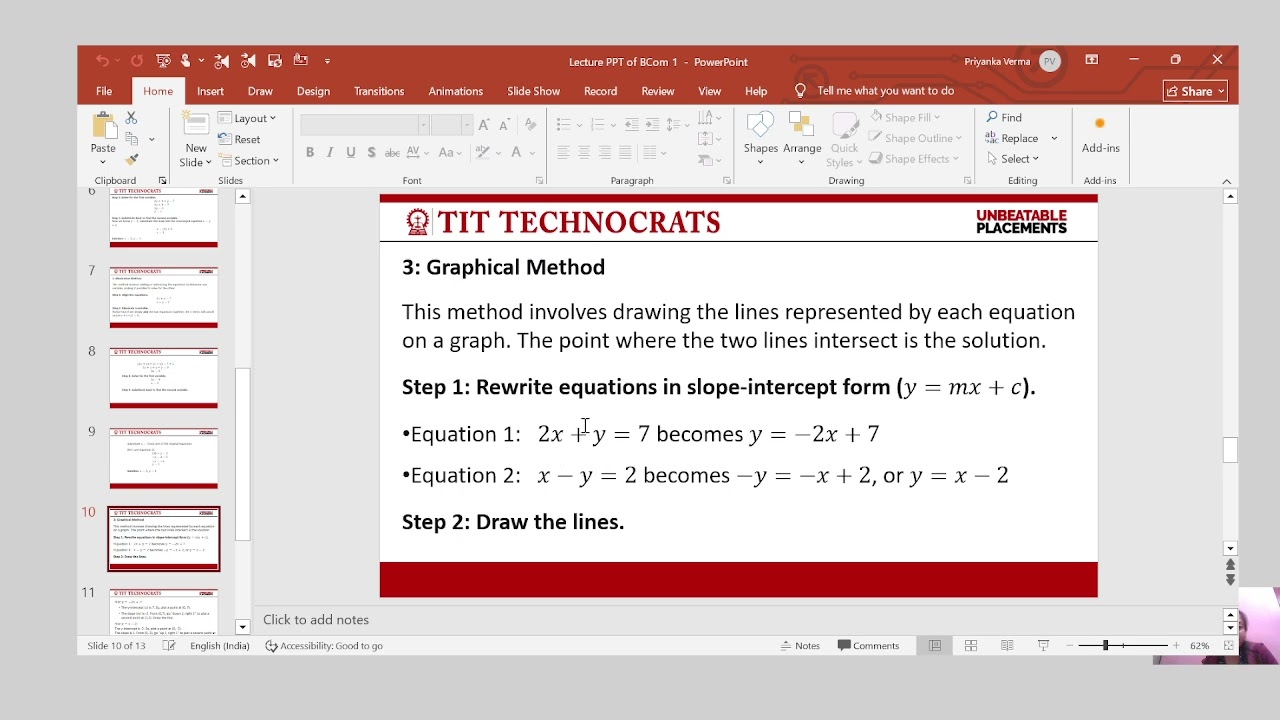Switch to Slide Sorter view icon
1280x720 pixels.
click(971, 646)
